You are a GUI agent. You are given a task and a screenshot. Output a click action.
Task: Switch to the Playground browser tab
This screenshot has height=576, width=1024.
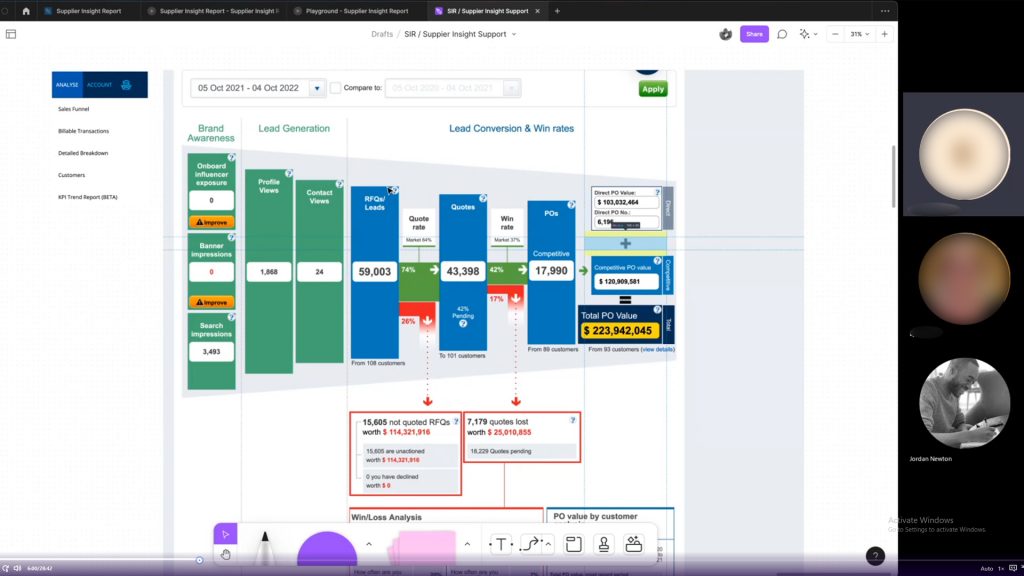point(350,11)
